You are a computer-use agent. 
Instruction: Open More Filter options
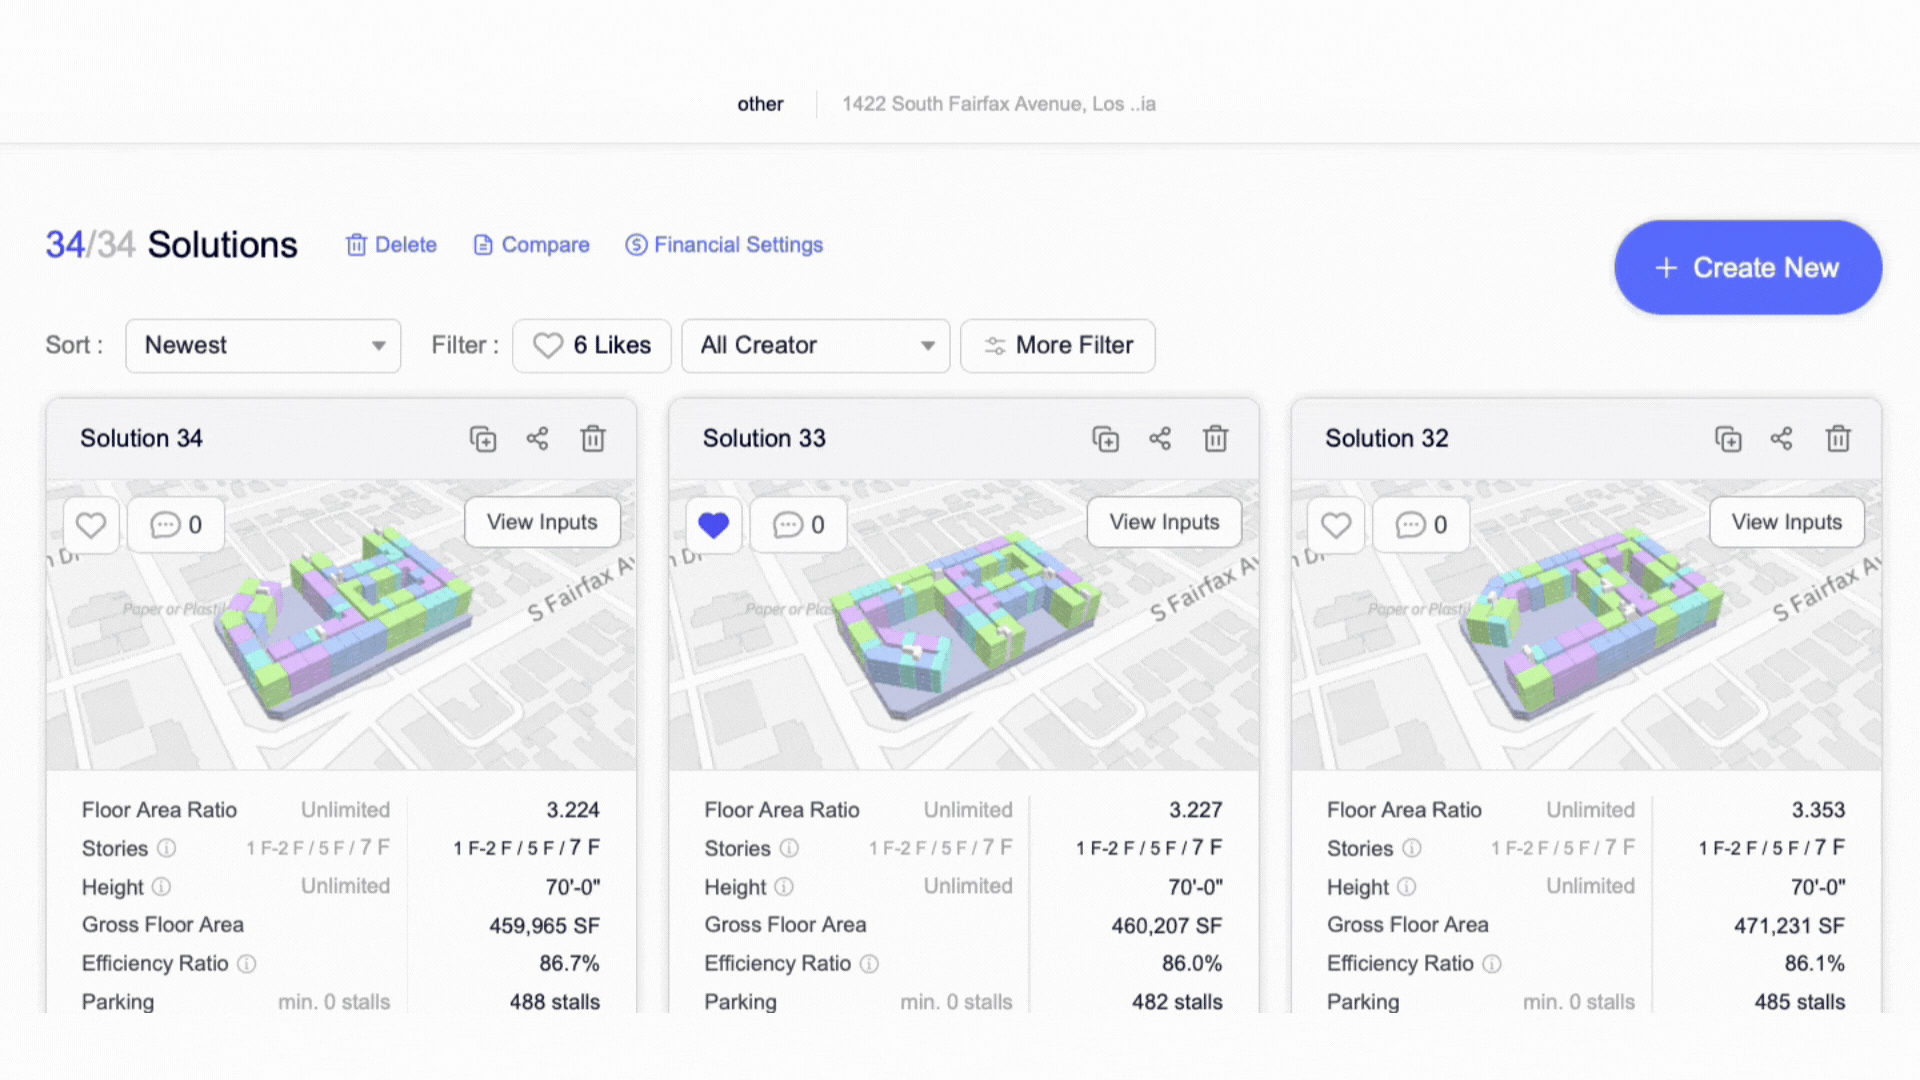pyautogui.click(x=1057, y=346)
